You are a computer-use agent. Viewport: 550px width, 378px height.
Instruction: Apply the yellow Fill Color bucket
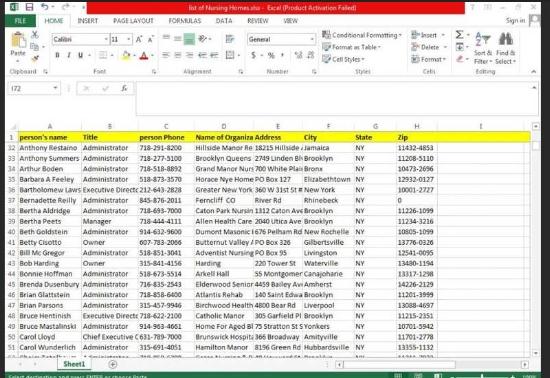126,55
